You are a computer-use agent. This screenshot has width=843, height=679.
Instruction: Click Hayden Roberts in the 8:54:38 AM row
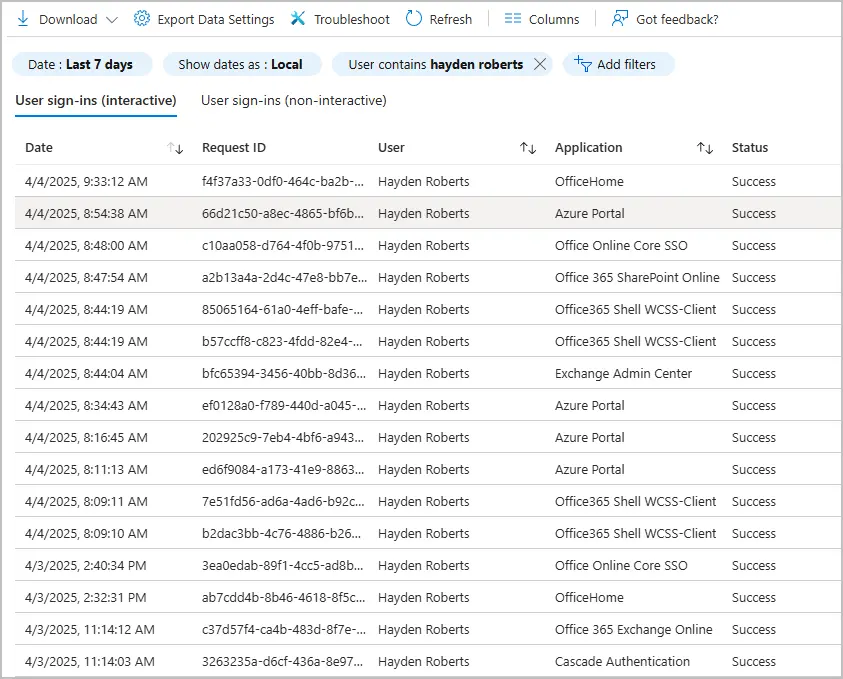tap(424, 213)
